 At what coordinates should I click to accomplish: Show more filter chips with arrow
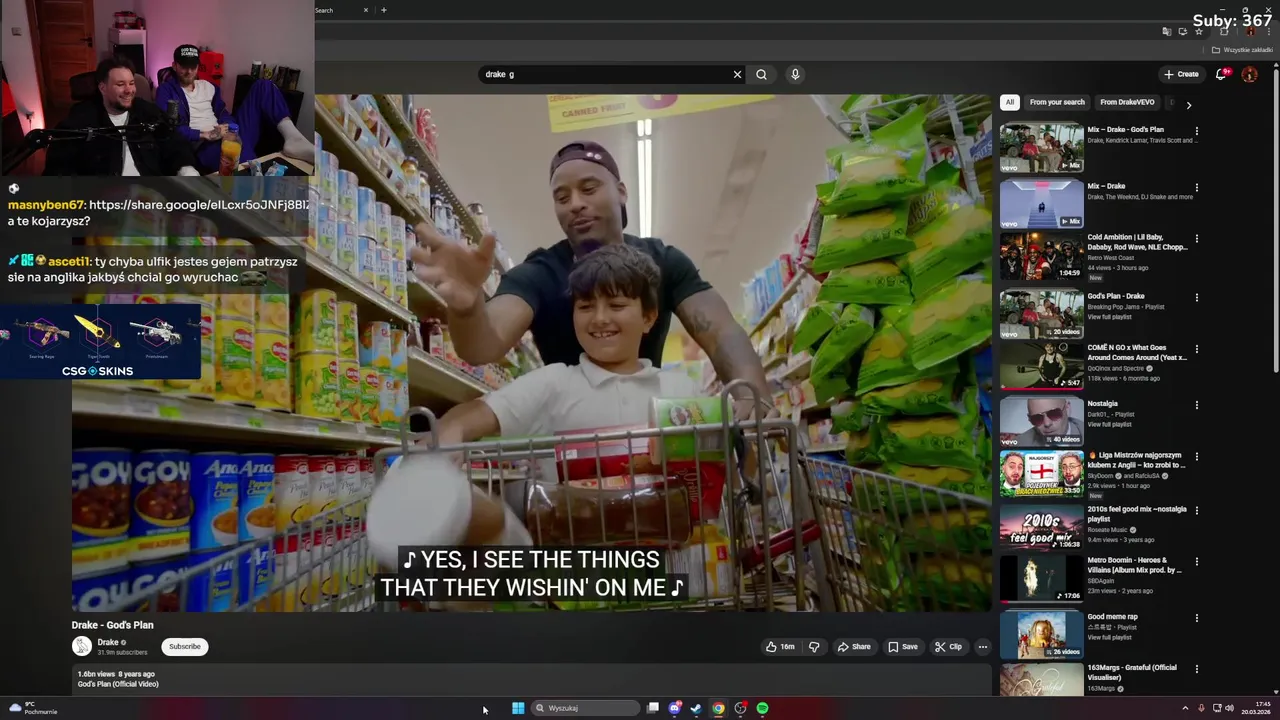coord(1188,104)
